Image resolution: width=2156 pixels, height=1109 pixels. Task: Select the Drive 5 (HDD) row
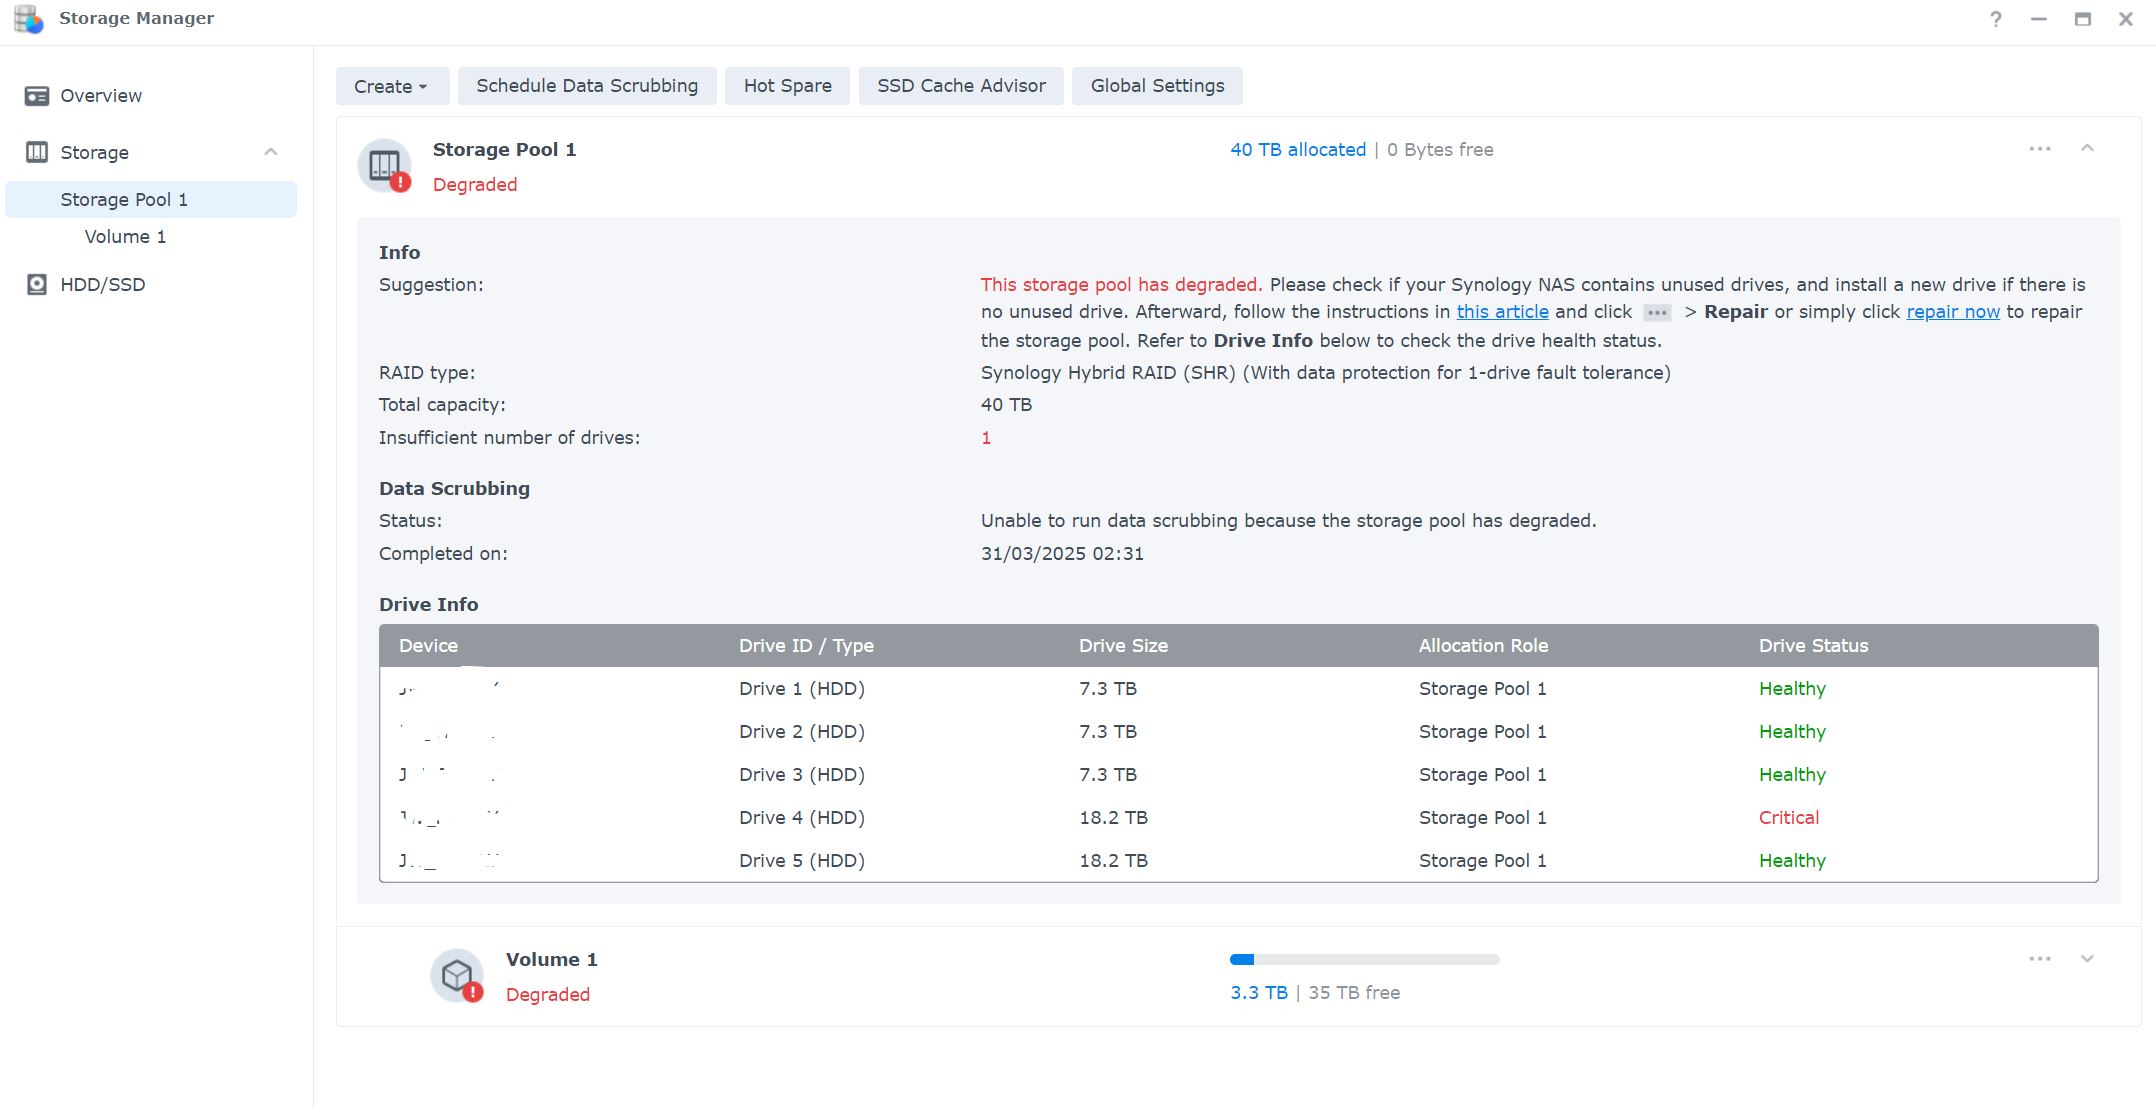pos(1238,861)
